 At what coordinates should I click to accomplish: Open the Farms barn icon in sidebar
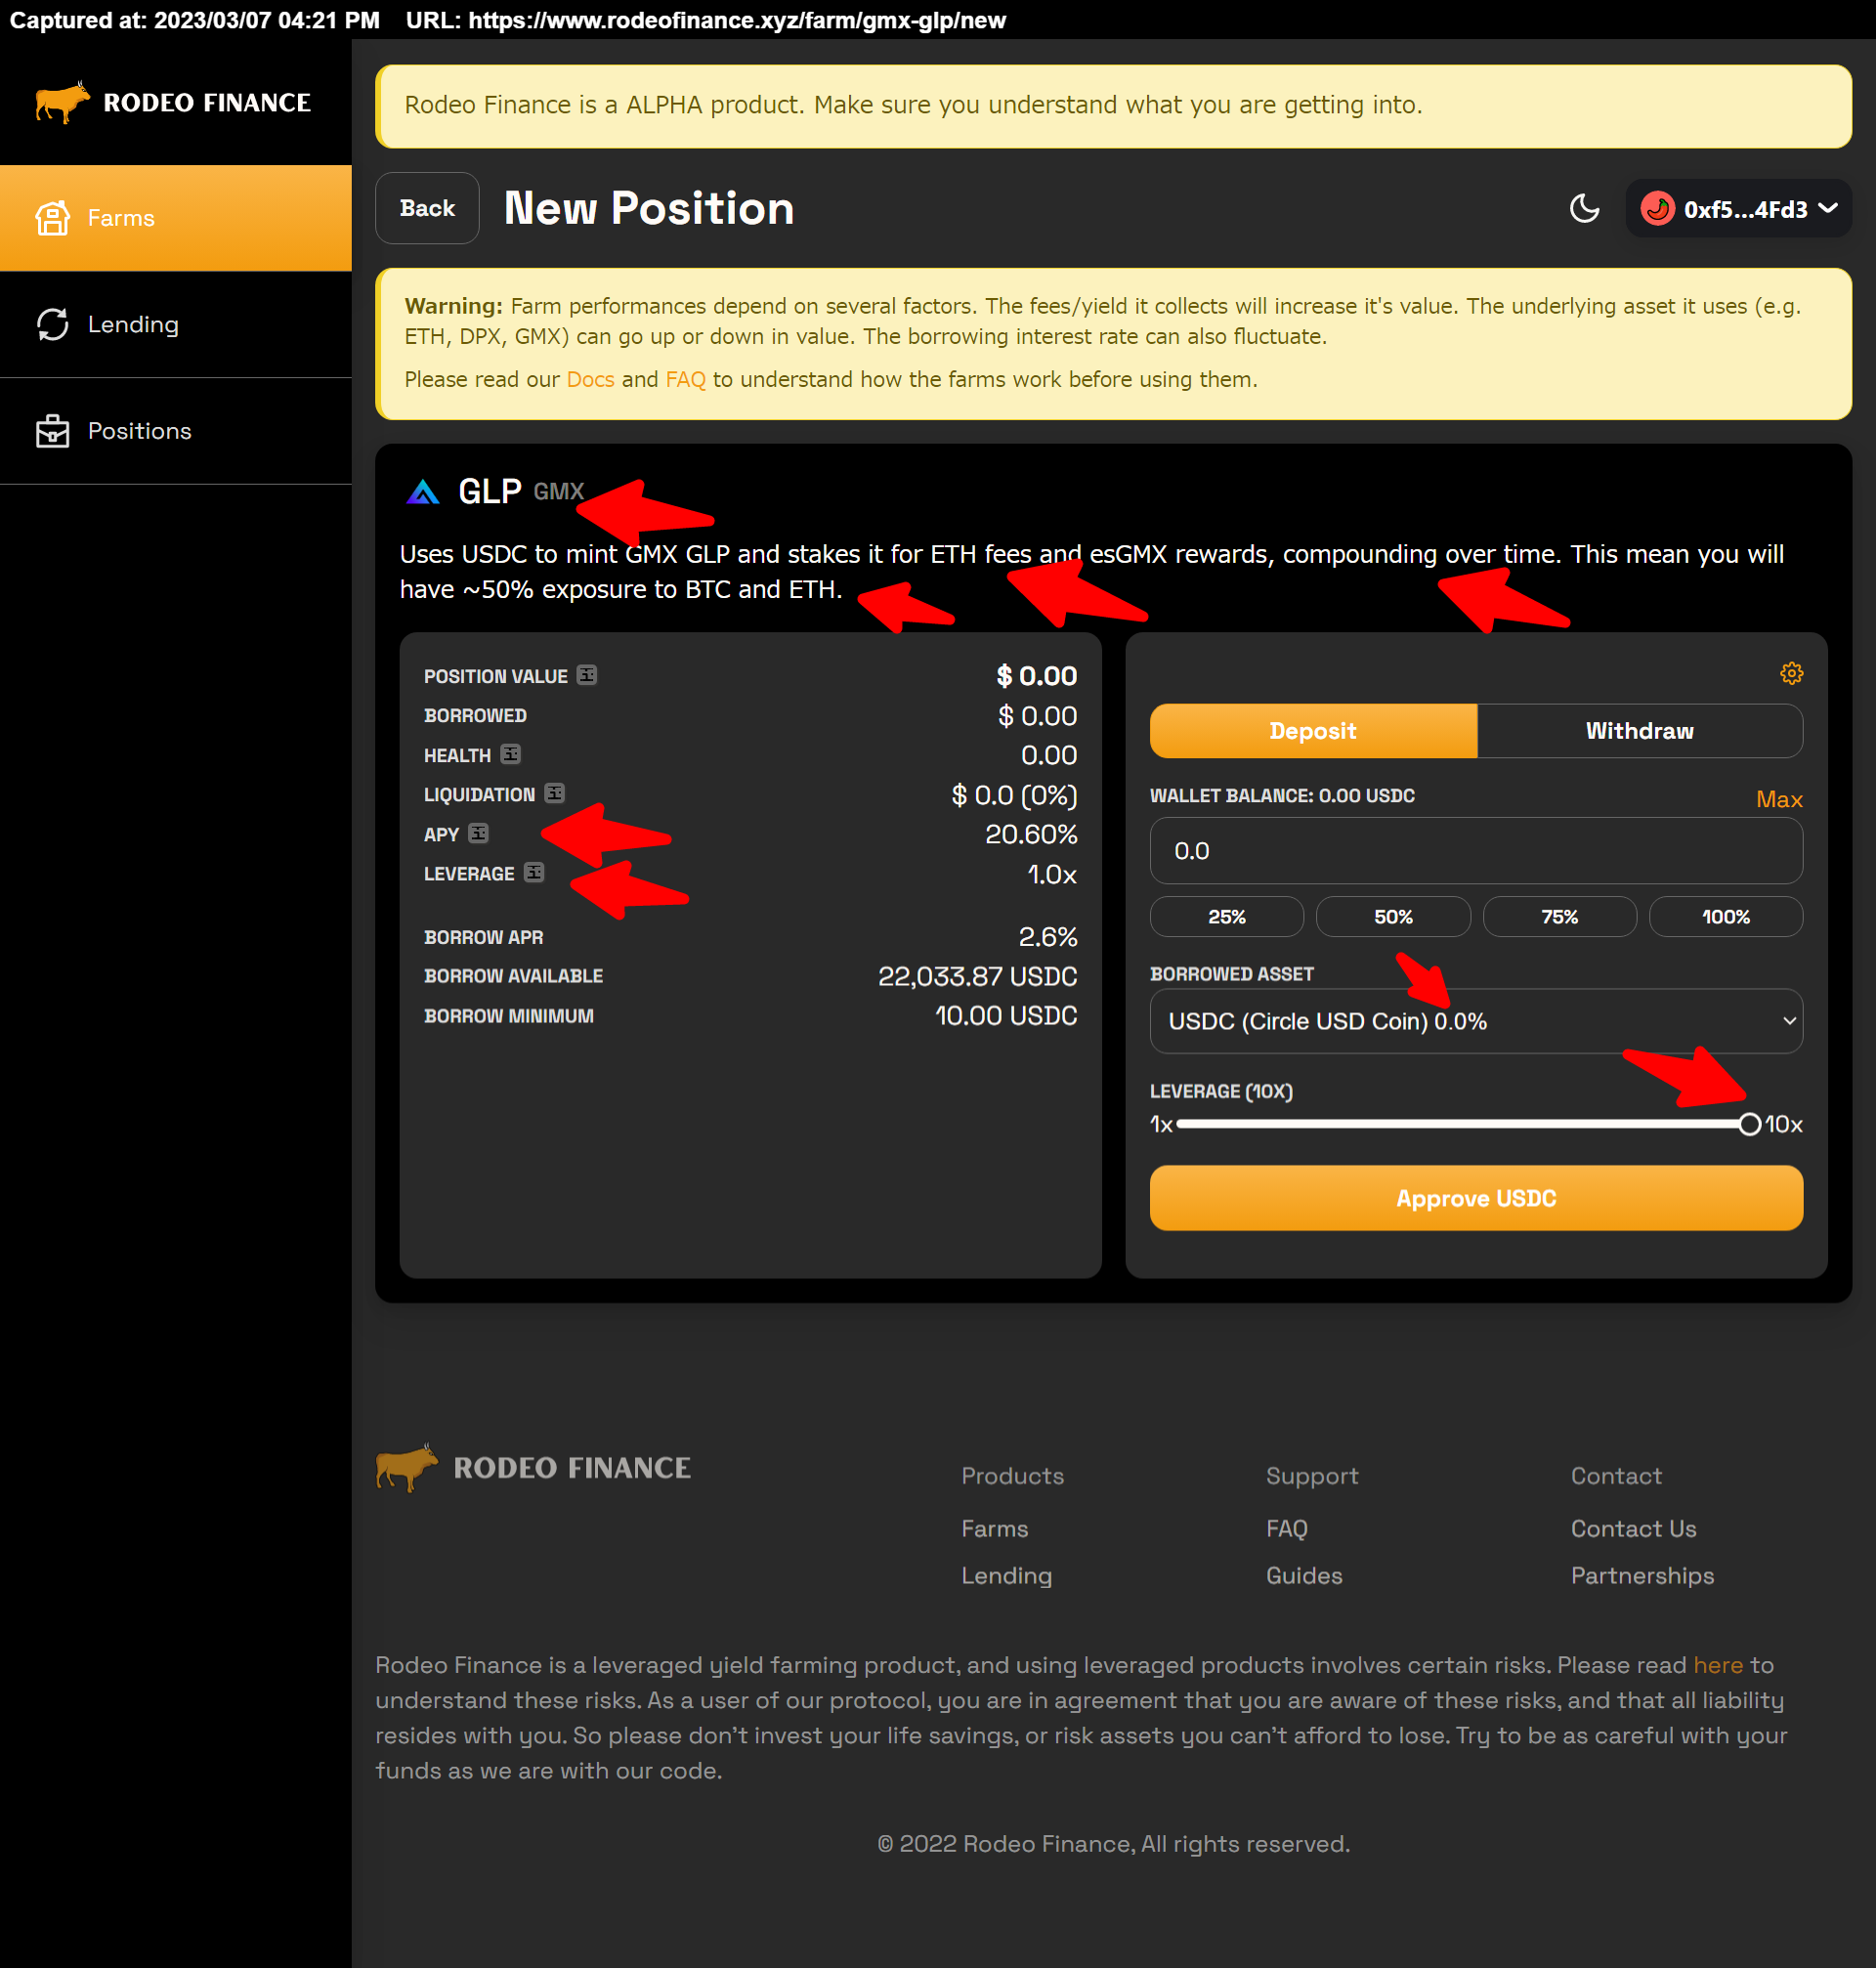coord(53,218)
